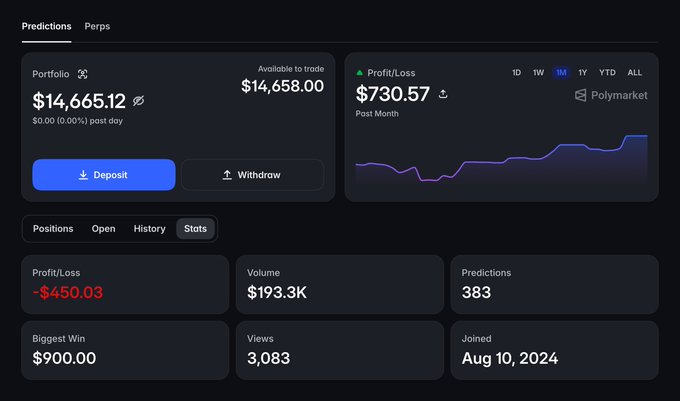This screenshot has width=680, height=401.
Task: Click the $14,658.00 available to trade amount
Action: [282, 86]
